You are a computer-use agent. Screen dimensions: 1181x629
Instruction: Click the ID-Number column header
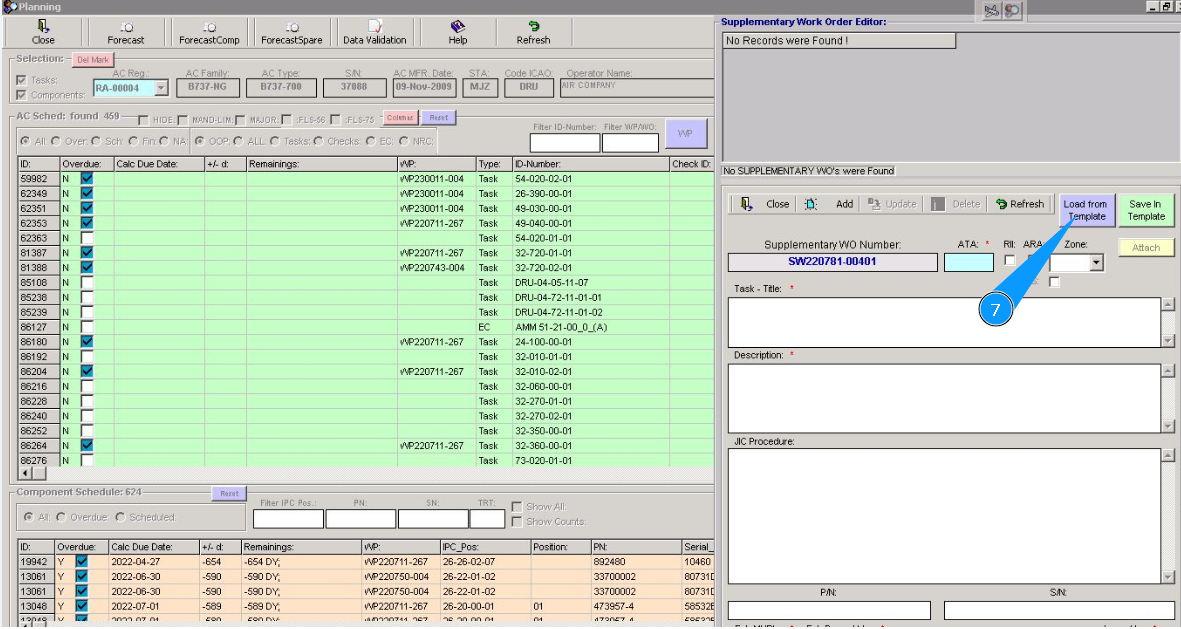pos(590,163)
